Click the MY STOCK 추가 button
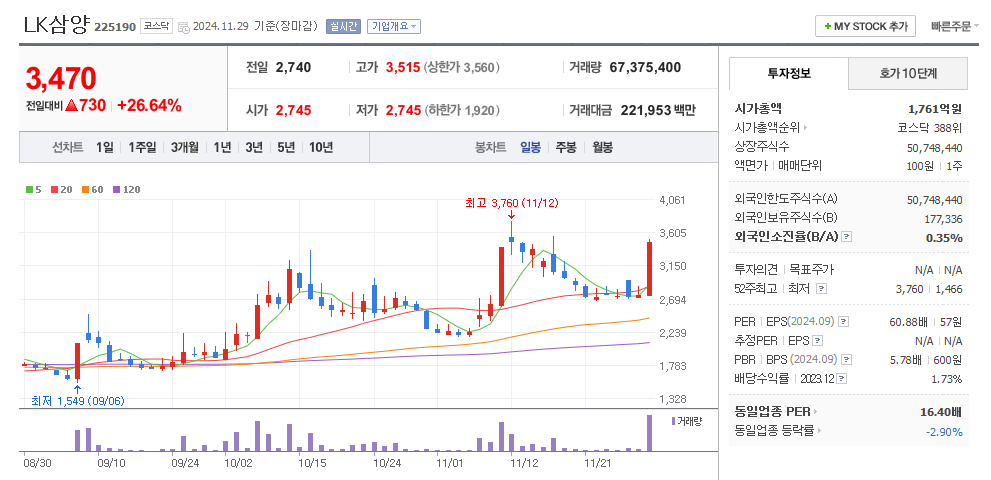991x480 pixels. click(x=865, y=27)
